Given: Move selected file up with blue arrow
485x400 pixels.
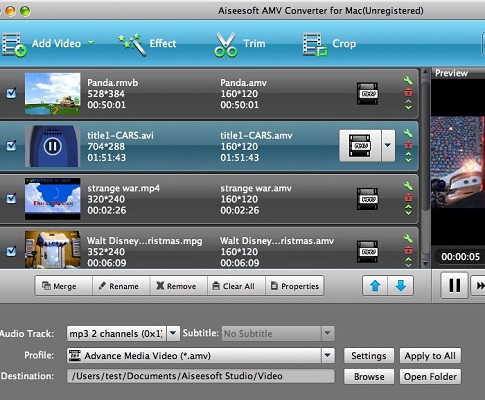Looking at the screenshot, I should pos(375,286).
